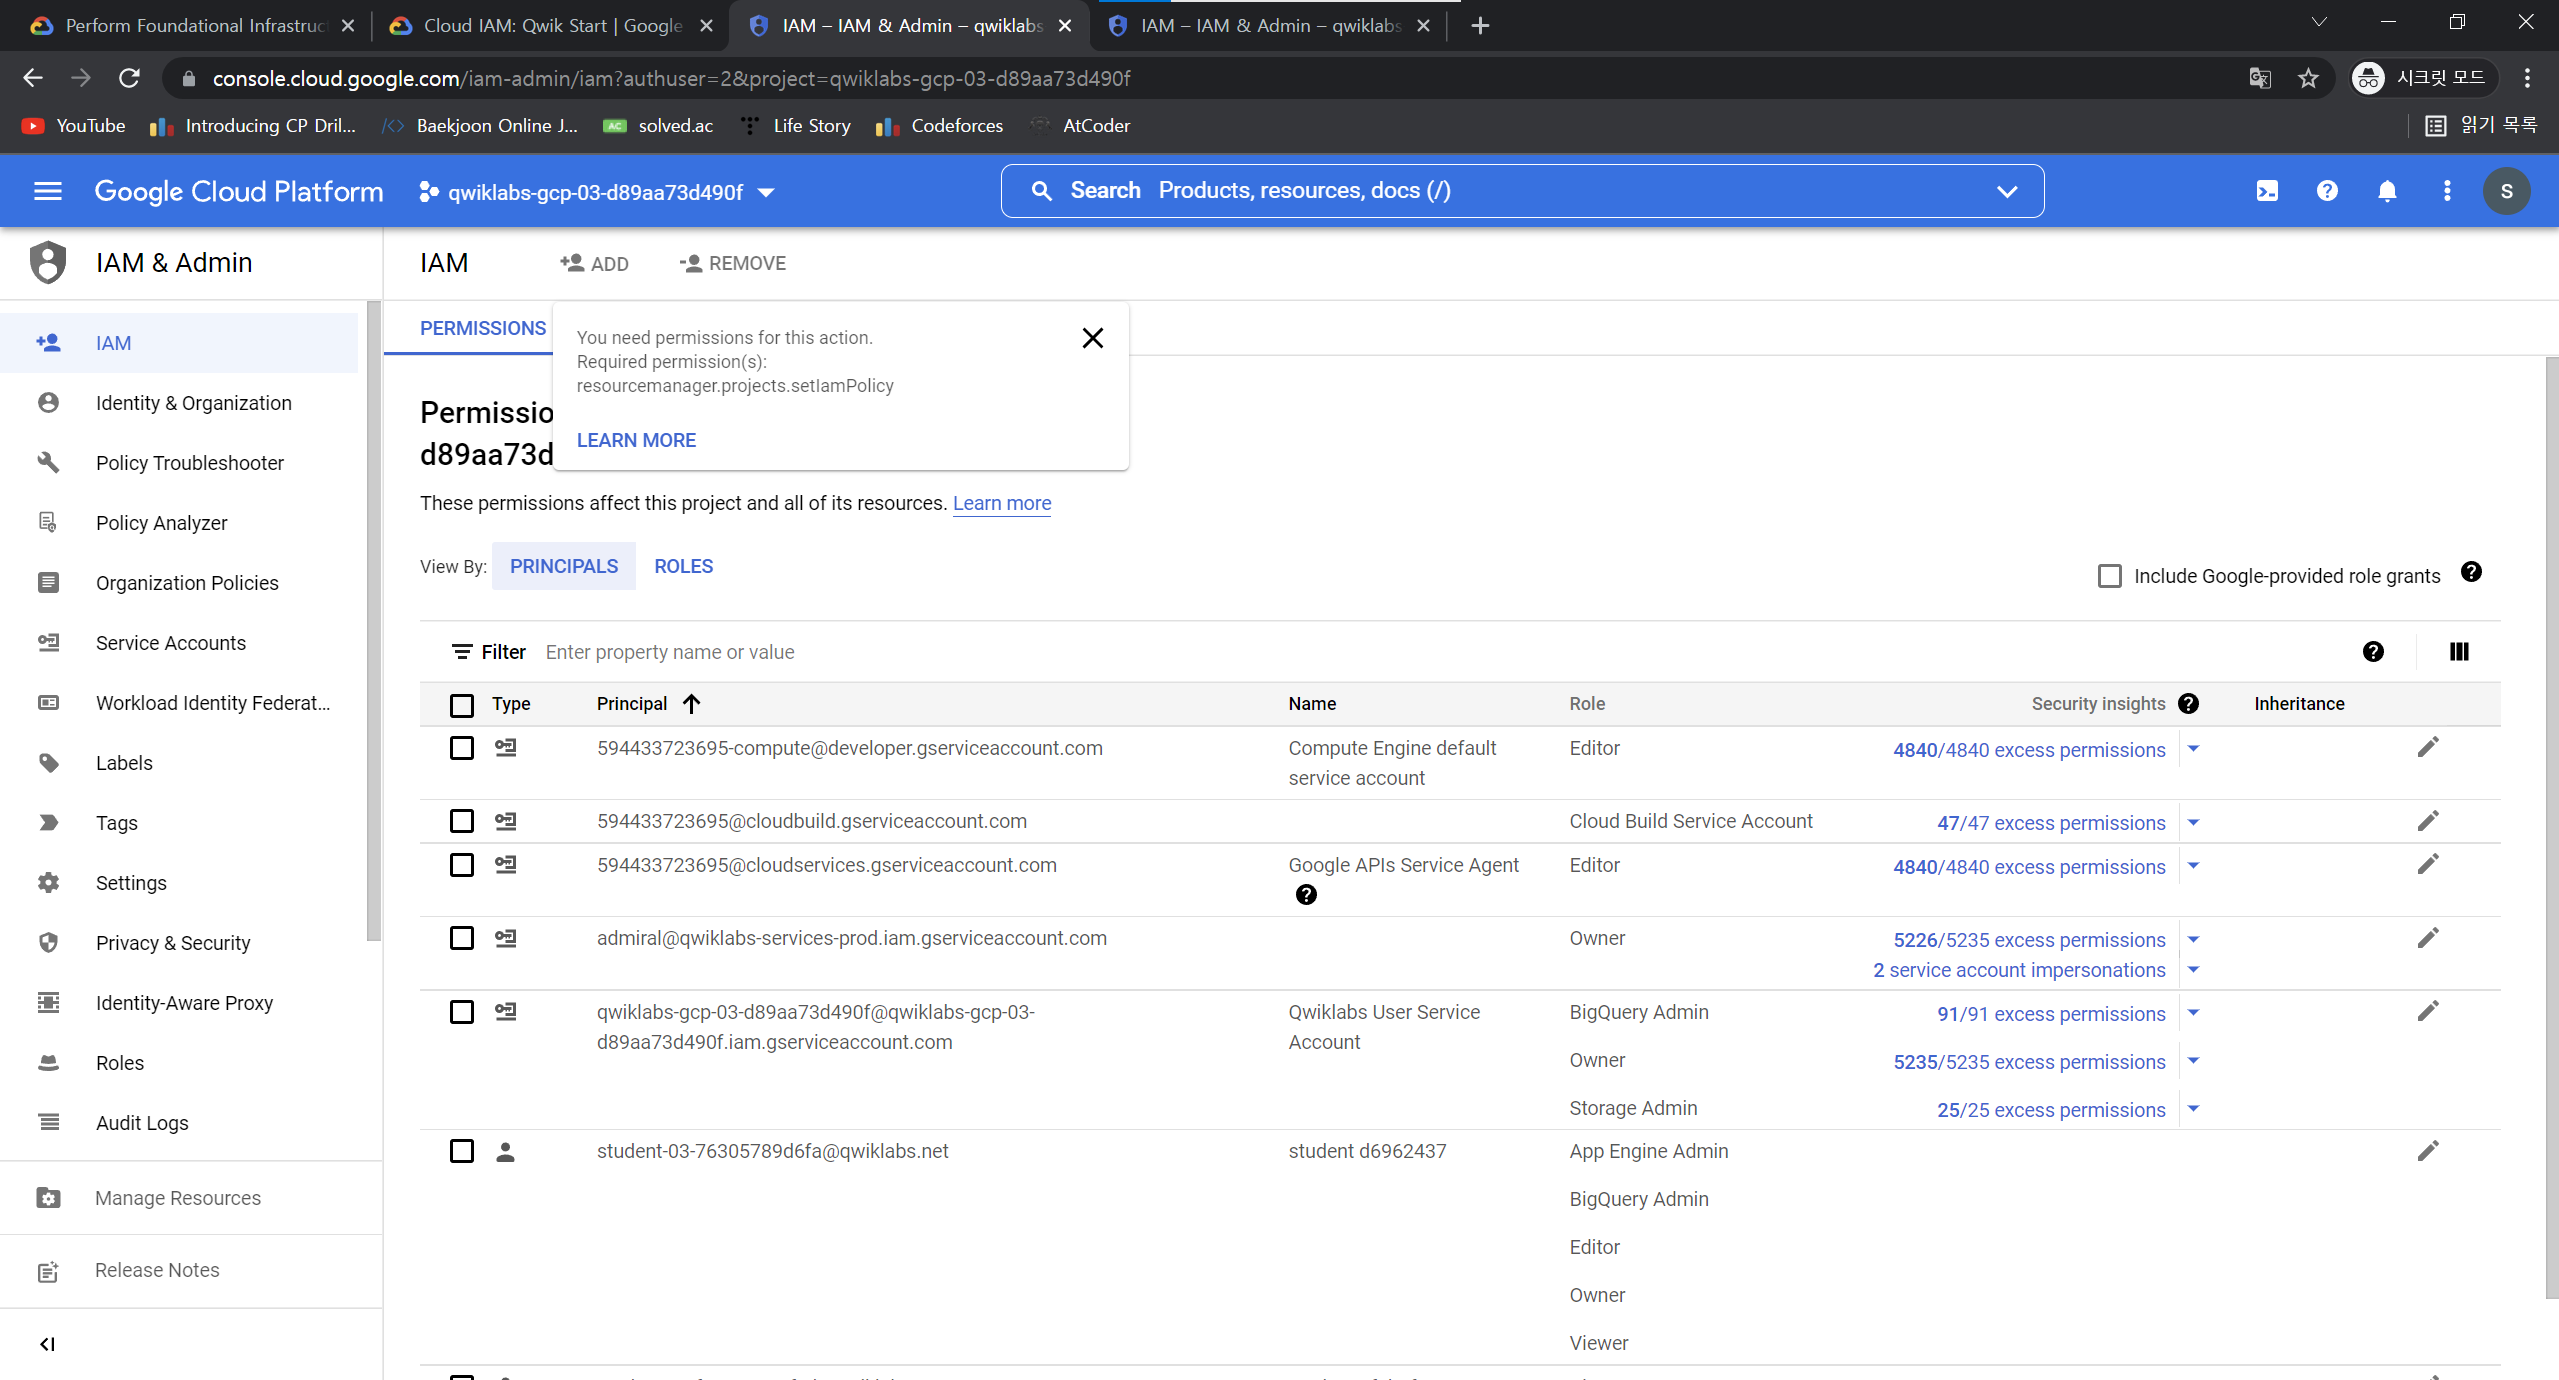Open the project selector dropdown
2559x1380 pixels.
pyautogui.click(x=597, y=192)
